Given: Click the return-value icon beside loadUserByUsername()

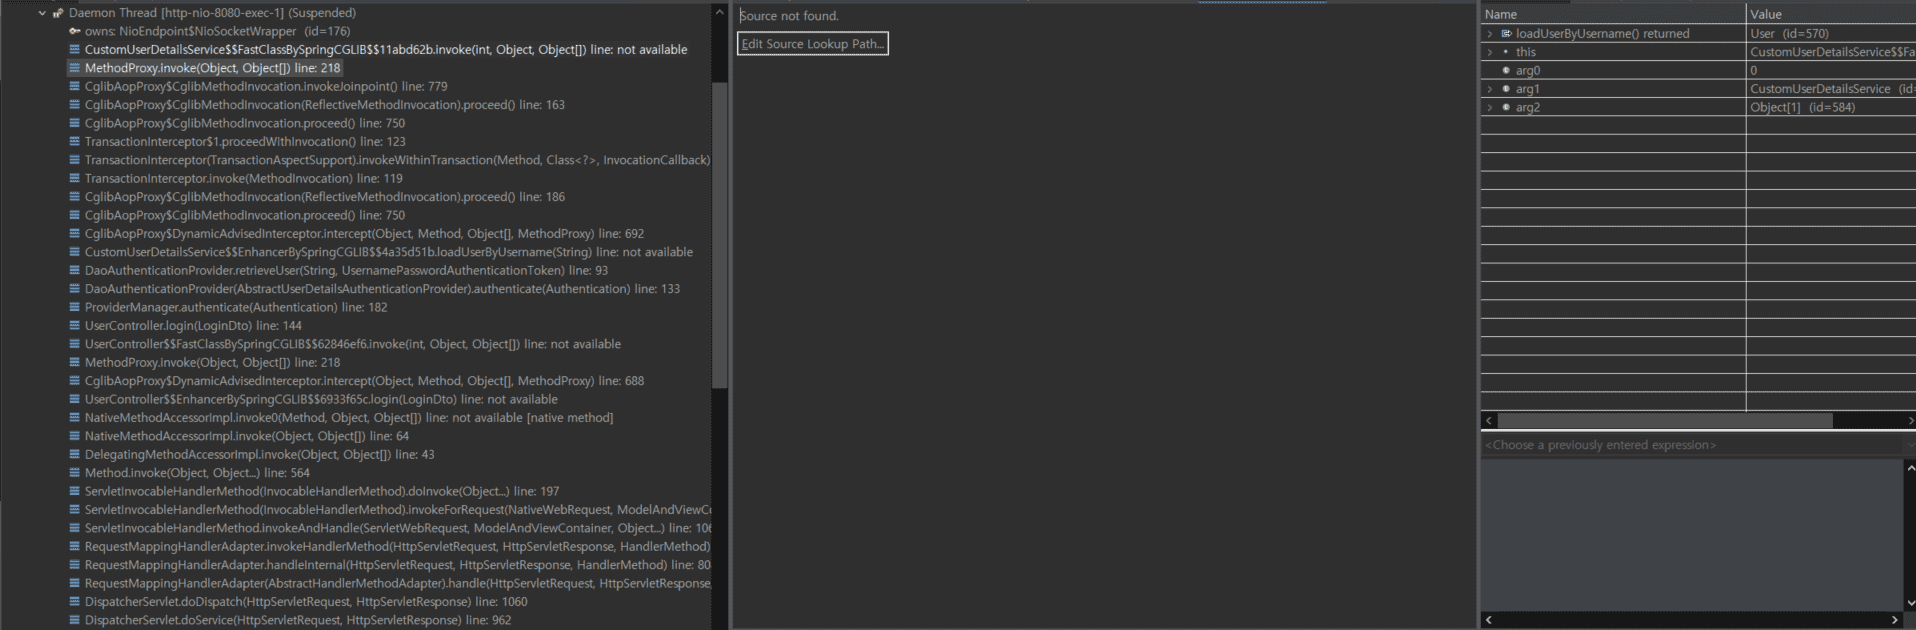Looking at the screenshot, I should [x=1506, y=34].
